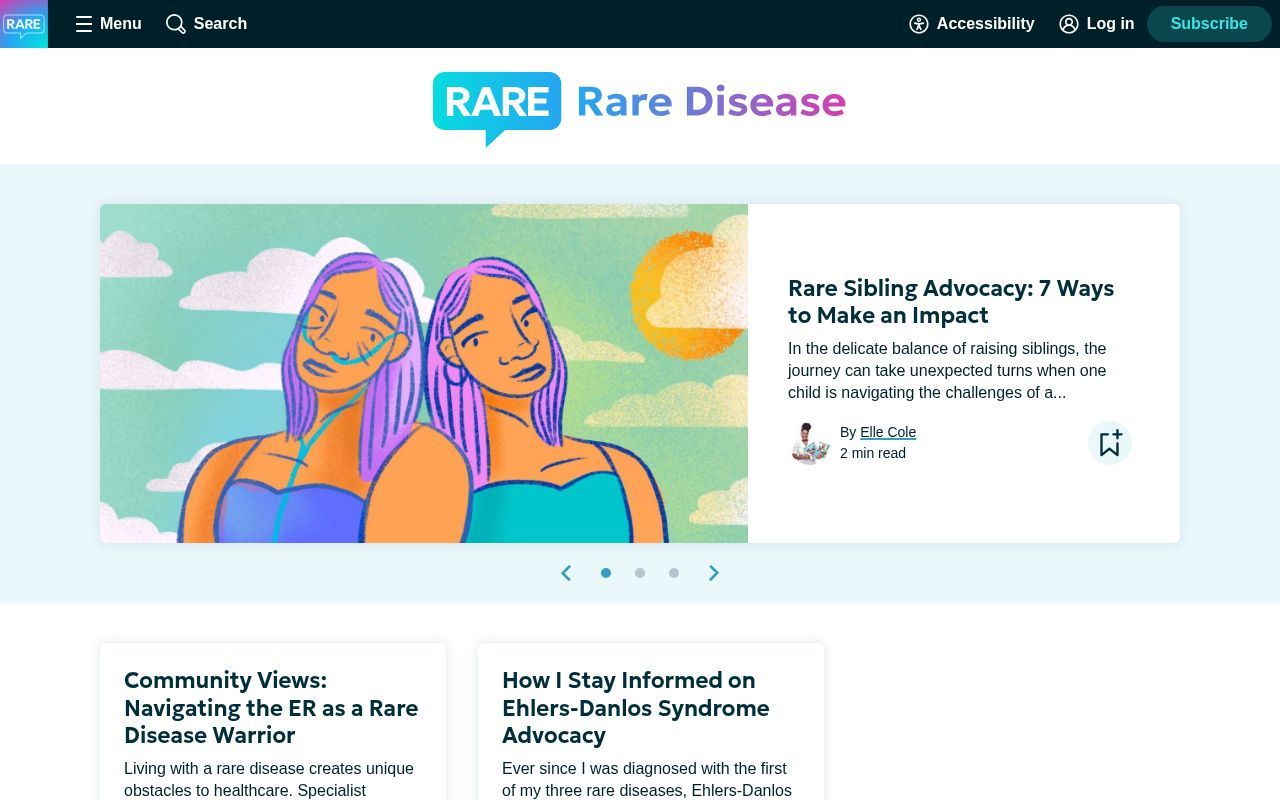
Task: Click Log in
Action: 1096,24
